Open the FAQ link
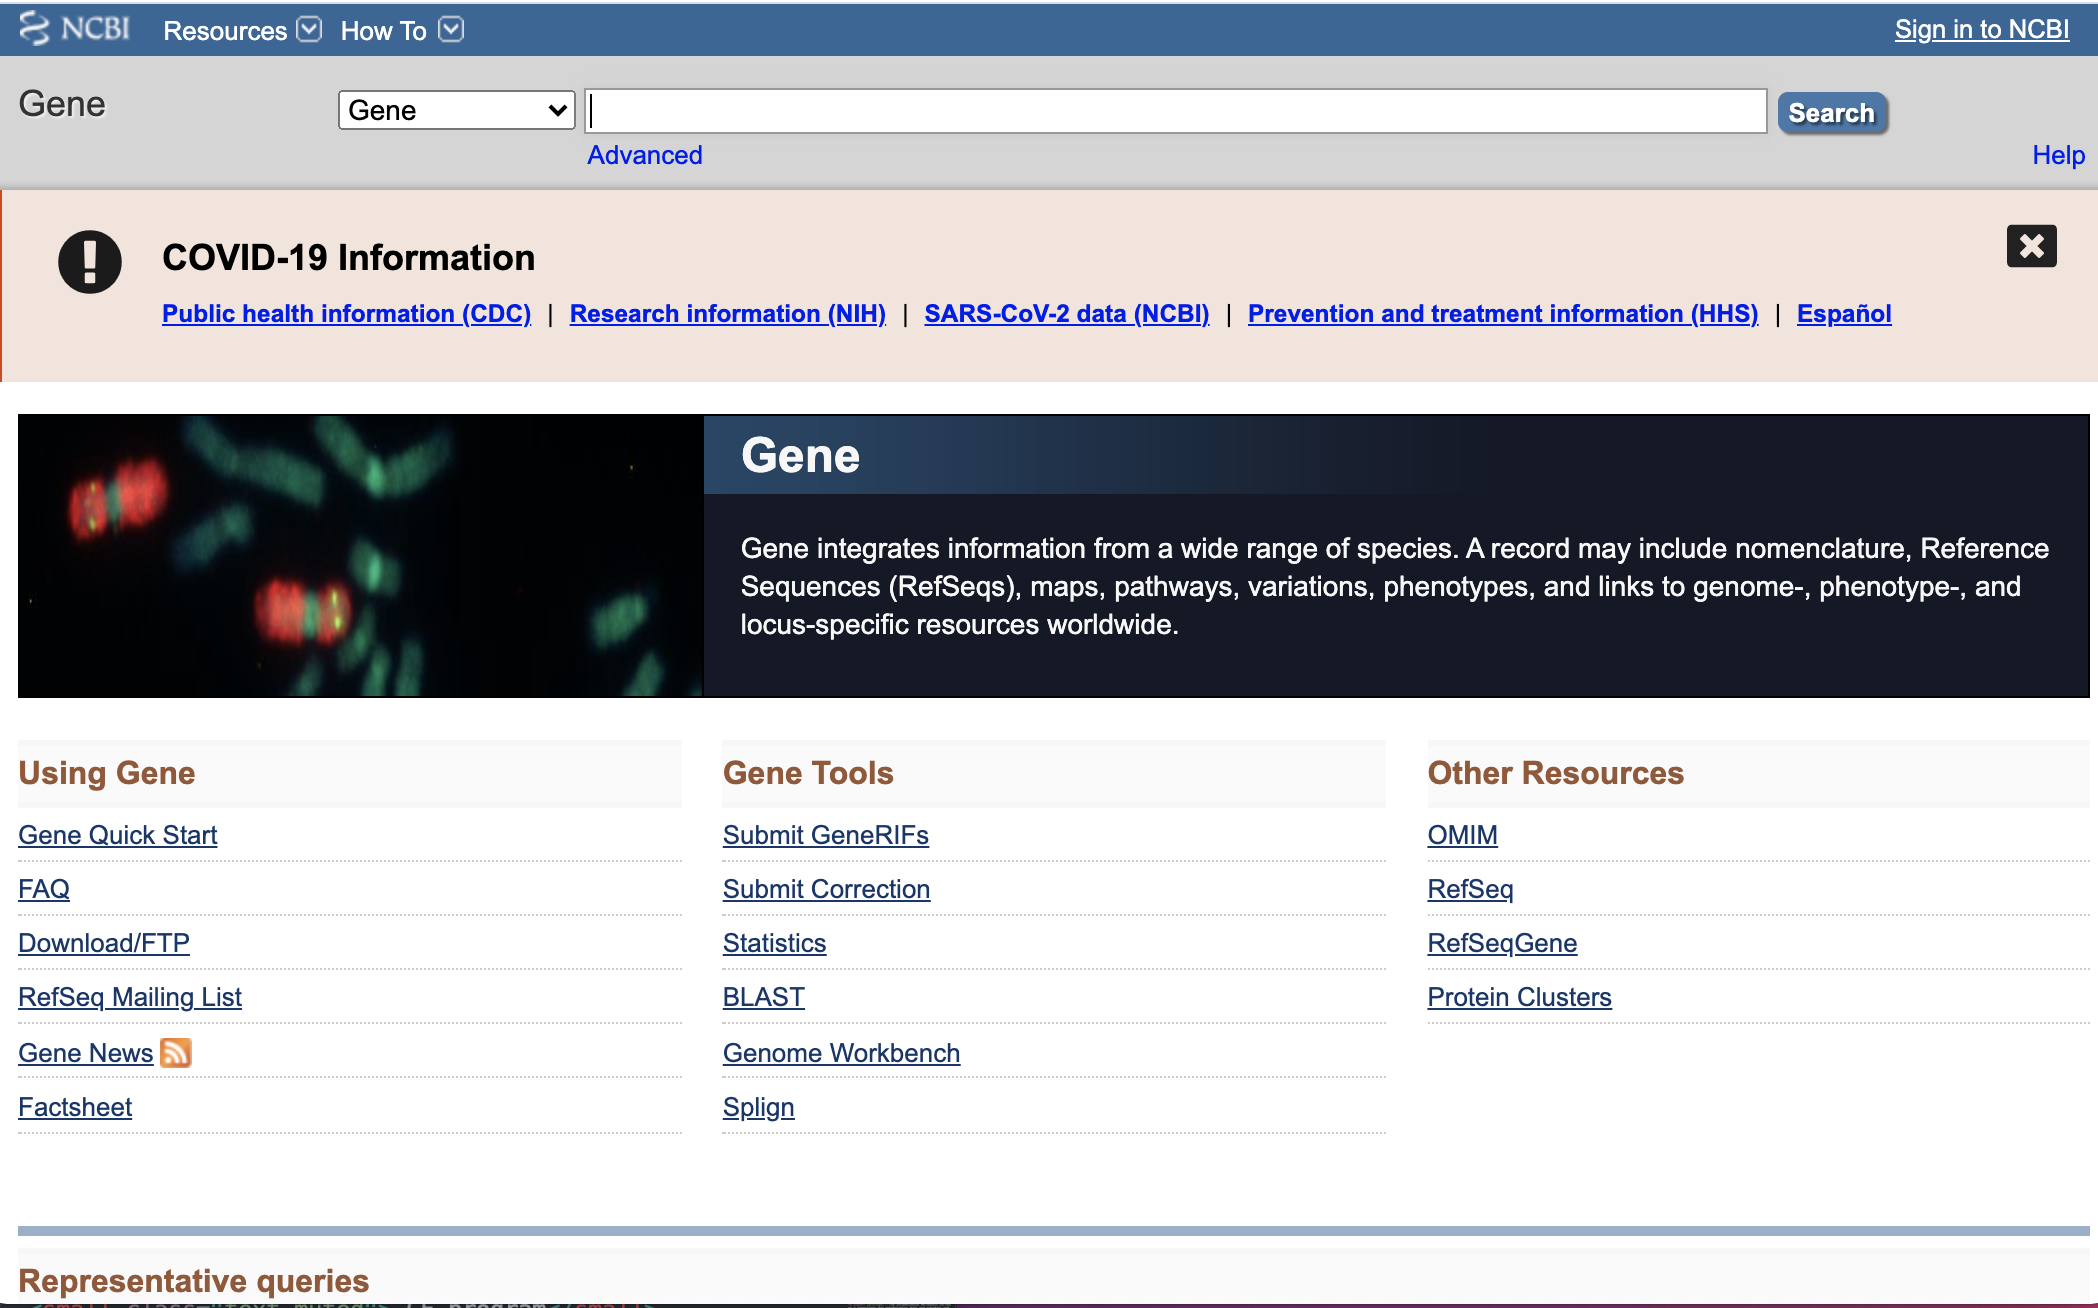 pyautogui.click(x=44, y=889)
